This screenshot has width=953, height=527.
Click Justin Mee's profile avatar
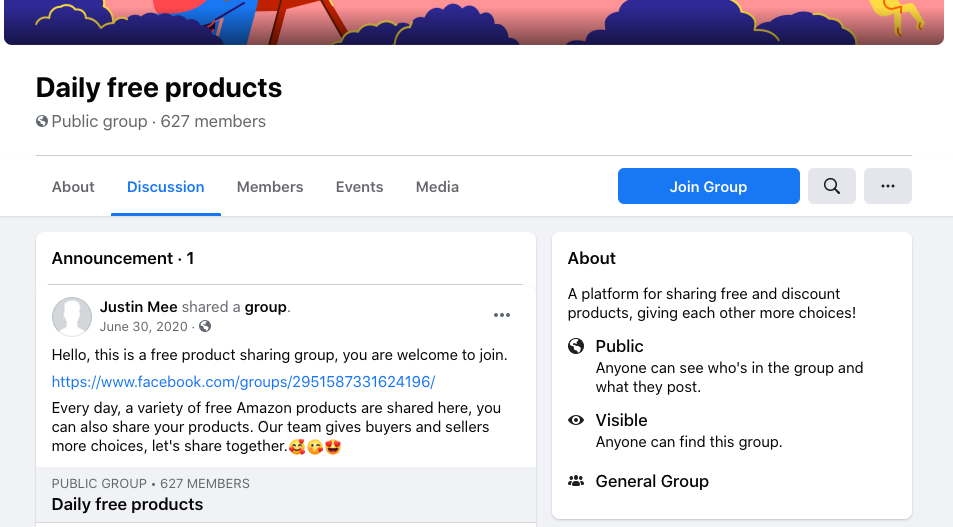click(x=72, y=316)
